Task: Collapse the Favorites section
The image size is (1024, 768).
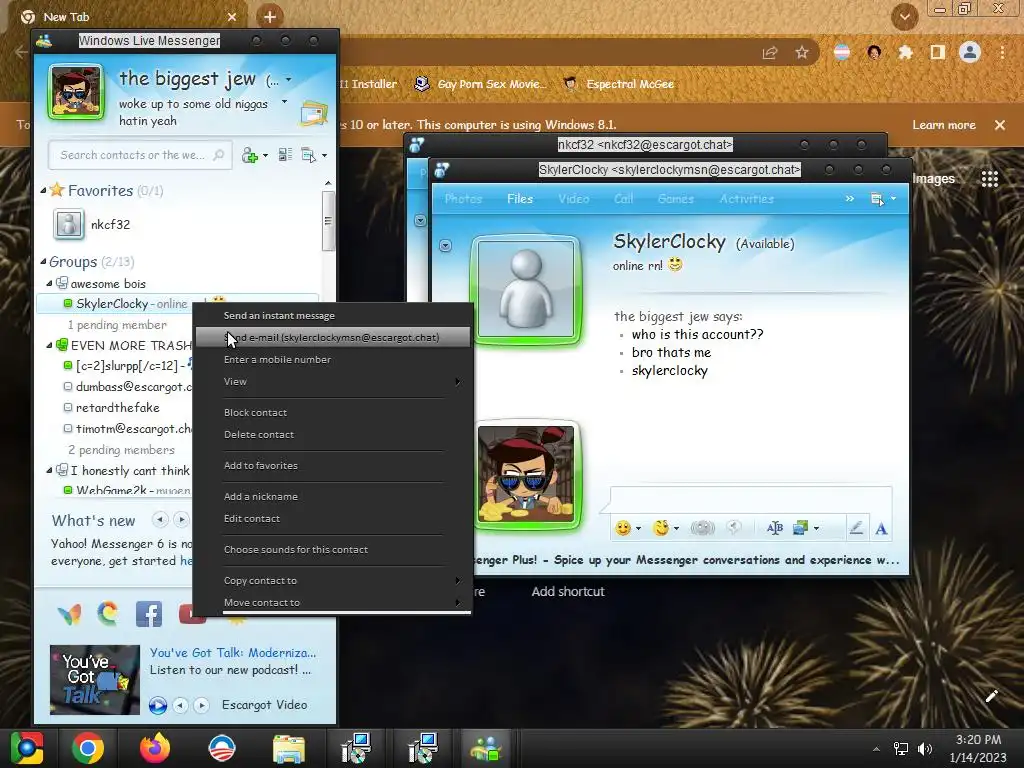Action: [43, 191]
